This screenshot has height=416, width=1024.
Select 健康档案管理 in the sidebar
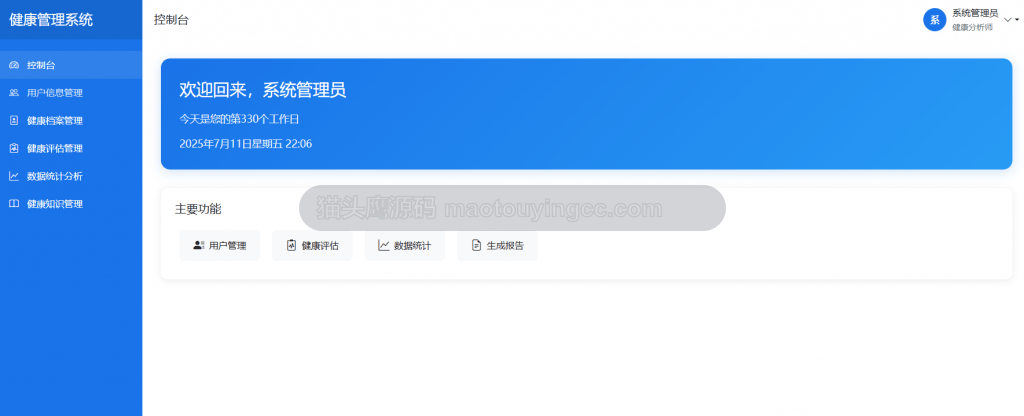(x=71, y=121)
